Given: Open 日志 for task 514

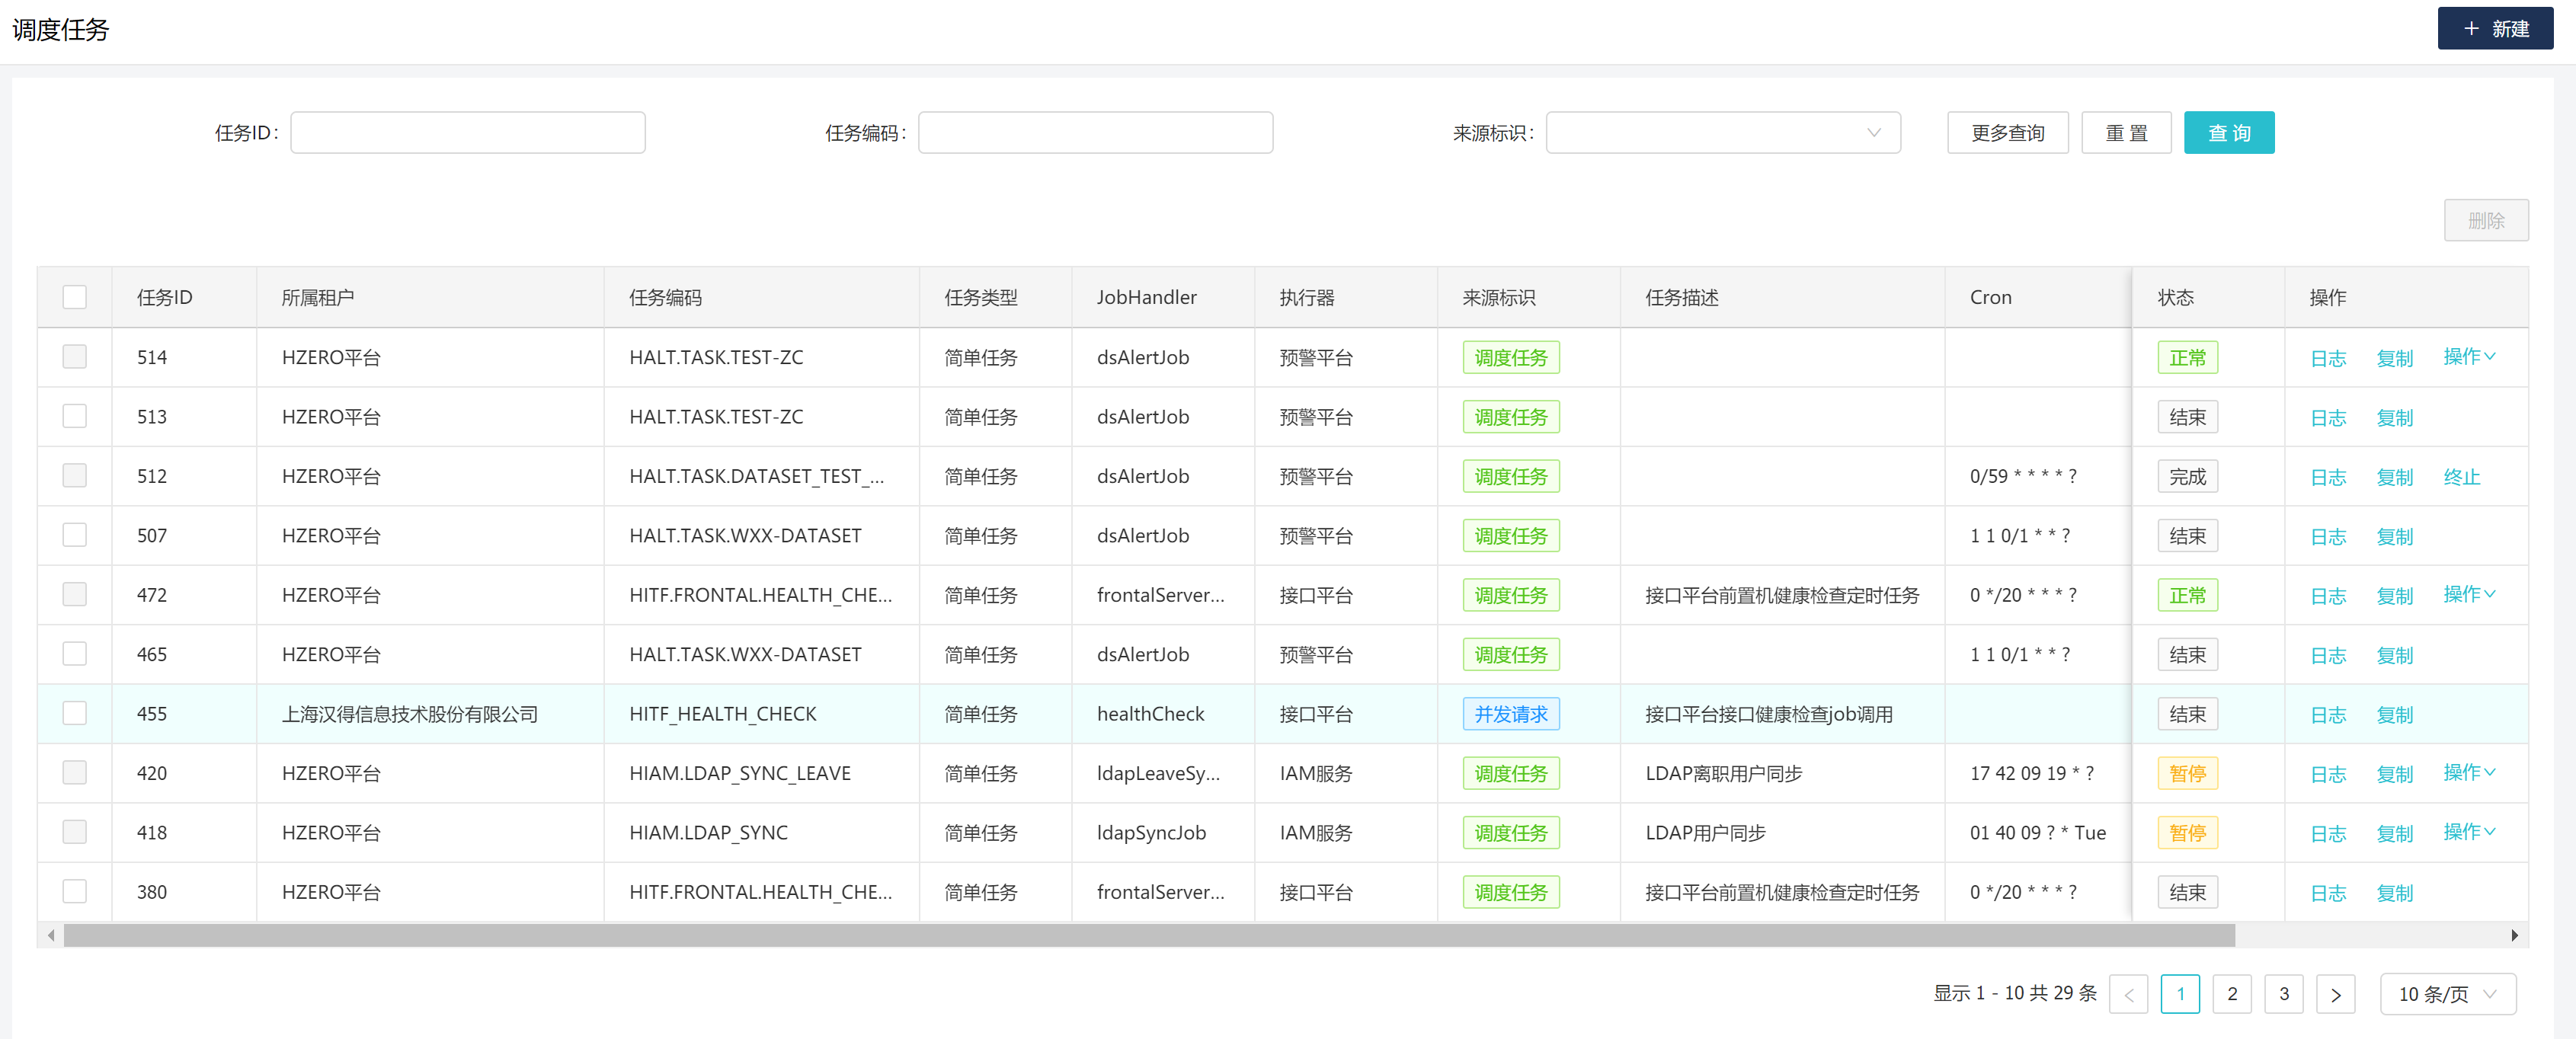Looking at the screenshot, I should pos(2327,358).
